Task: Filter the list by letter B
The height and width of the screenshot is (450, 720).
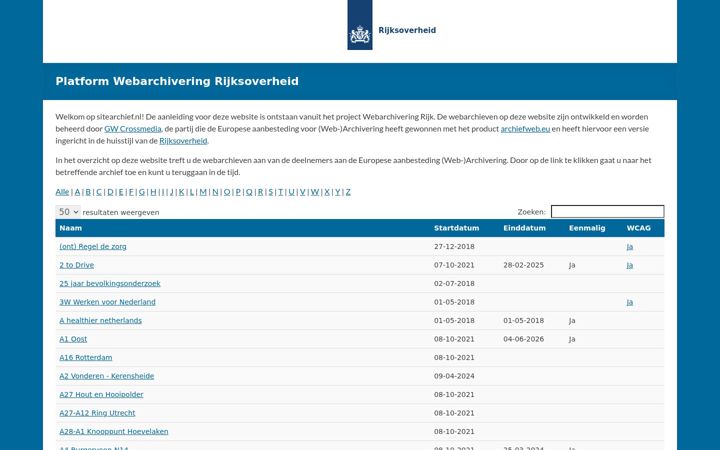Action: 88,192
